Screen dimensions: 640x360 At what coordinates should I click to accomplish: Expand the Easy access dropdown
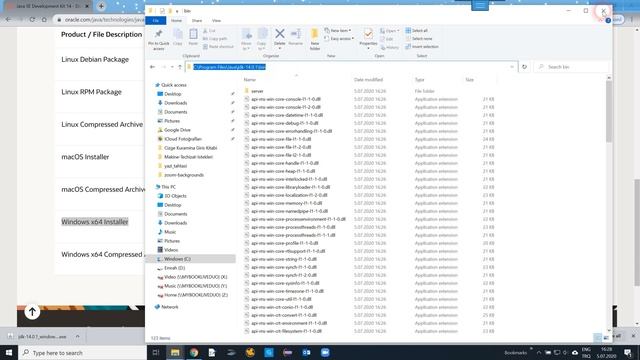(339, 38)
